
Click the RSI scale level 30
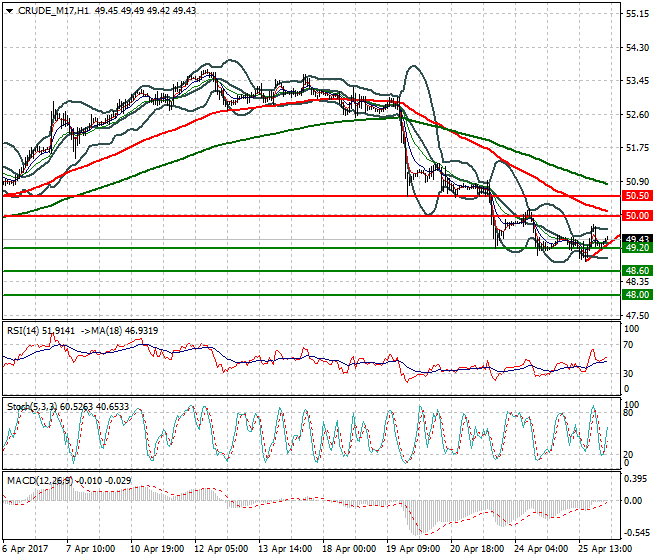[628, 373]
